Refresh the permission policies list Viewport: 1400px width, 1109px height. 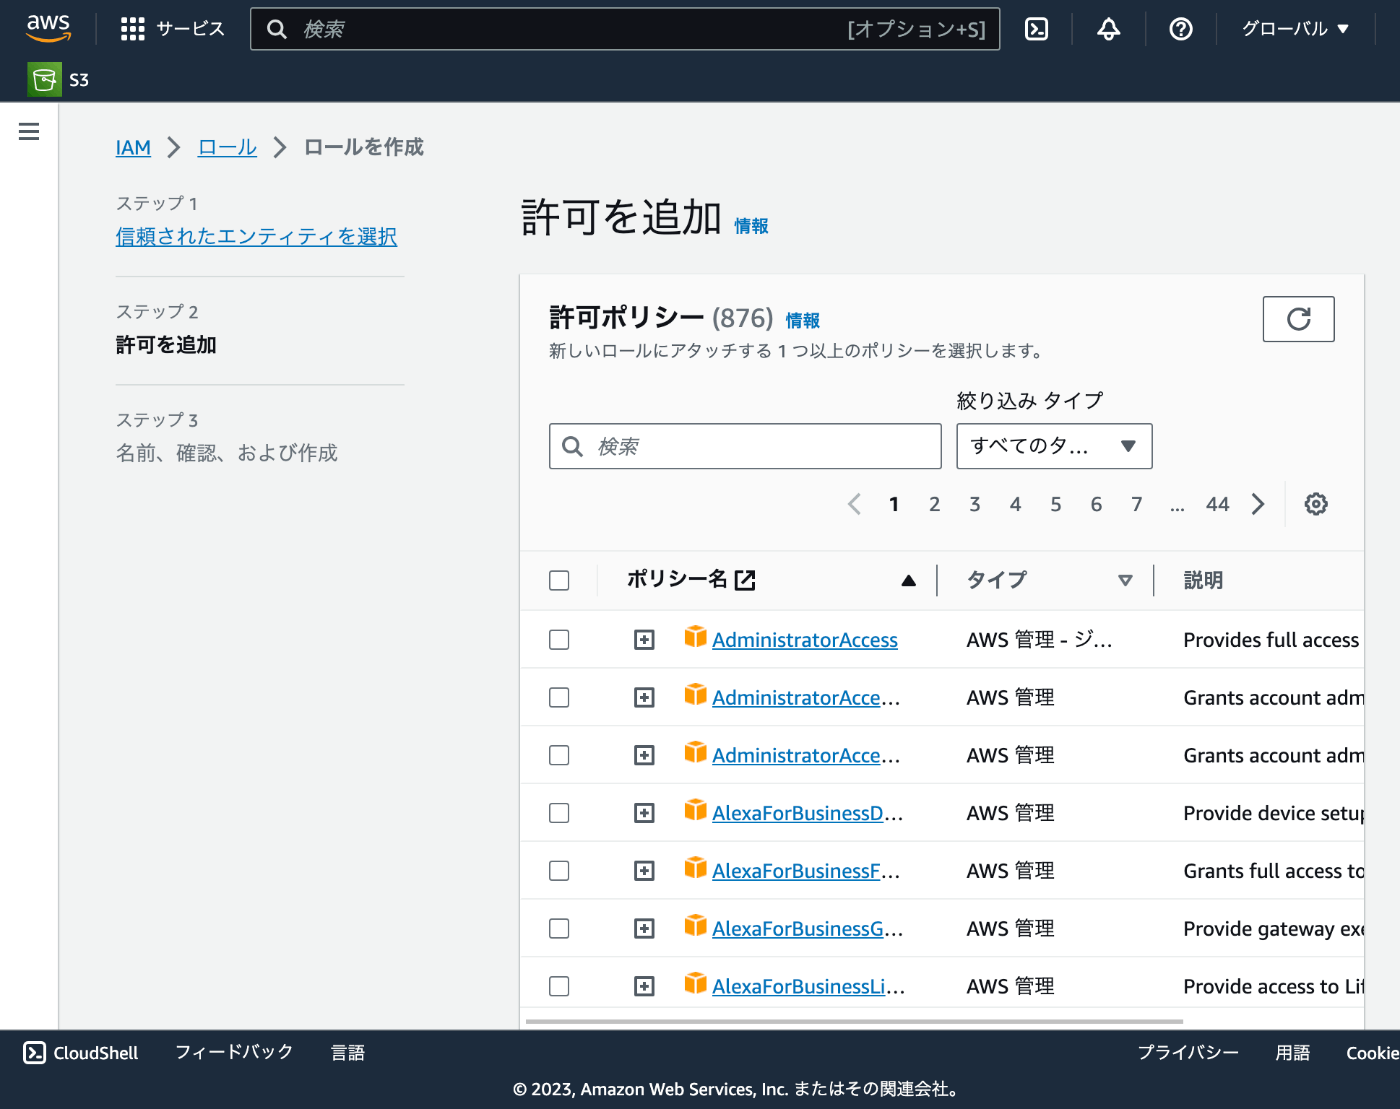point(1298,319)
